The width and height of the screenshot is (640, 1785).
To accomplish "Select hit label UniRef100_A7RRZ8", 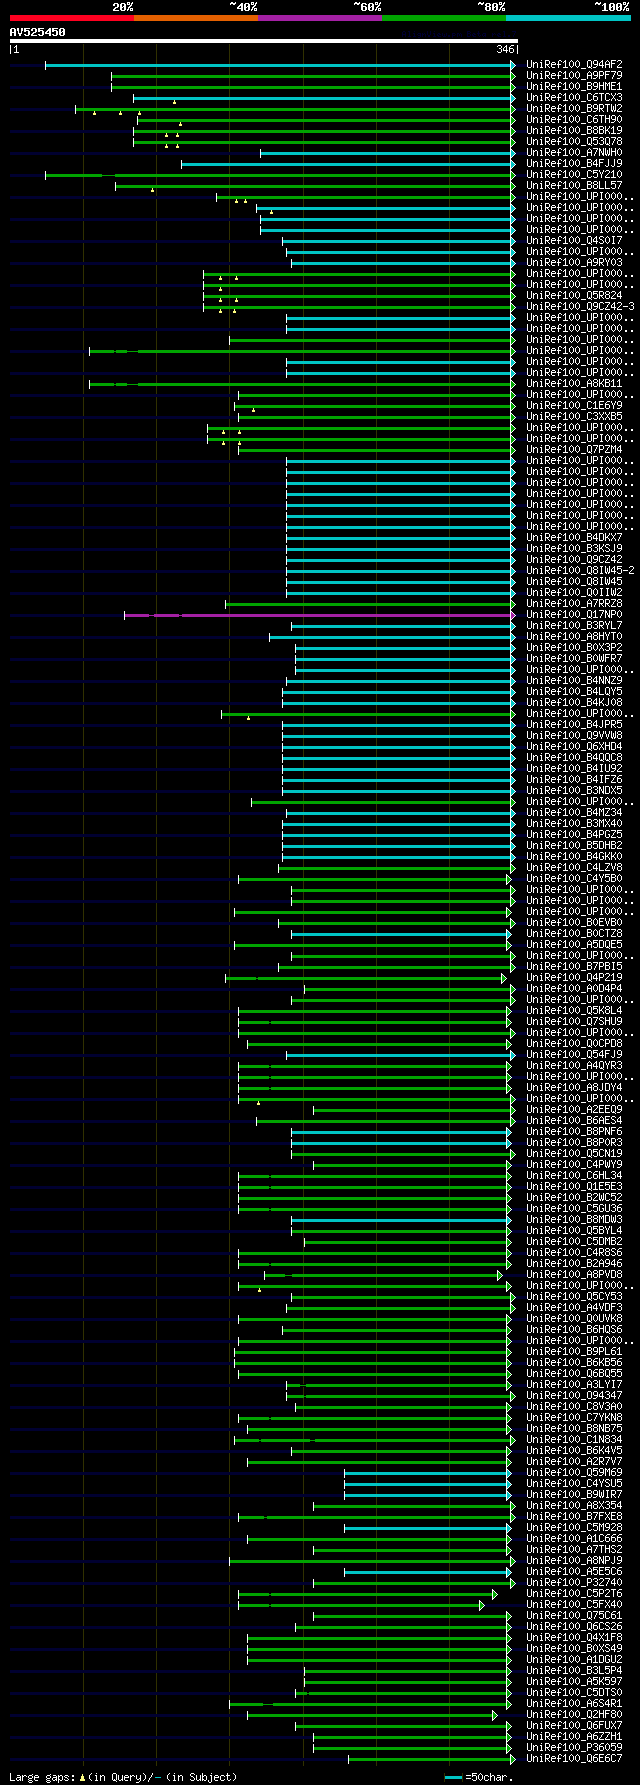I will (574, 604).
